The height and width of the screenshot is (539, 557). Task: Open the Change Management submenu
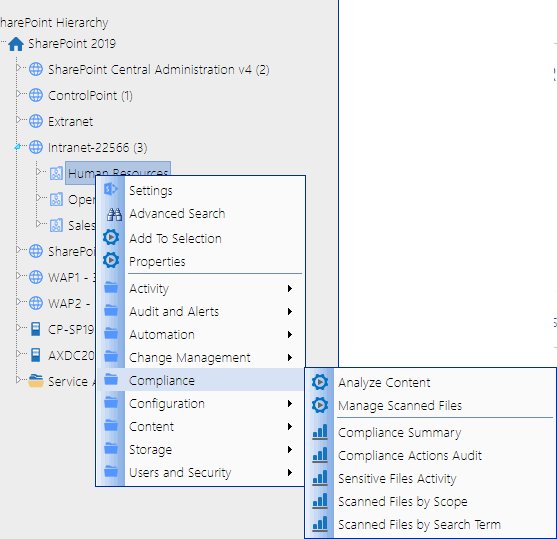pos(201,357)
